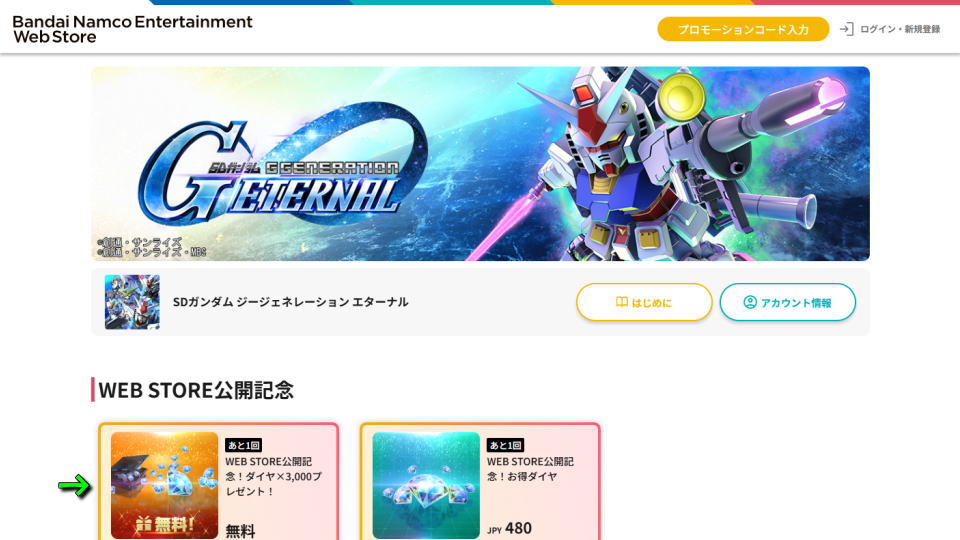
Task: Click the JPY 480 price label
Action: (x=509, y=528)
